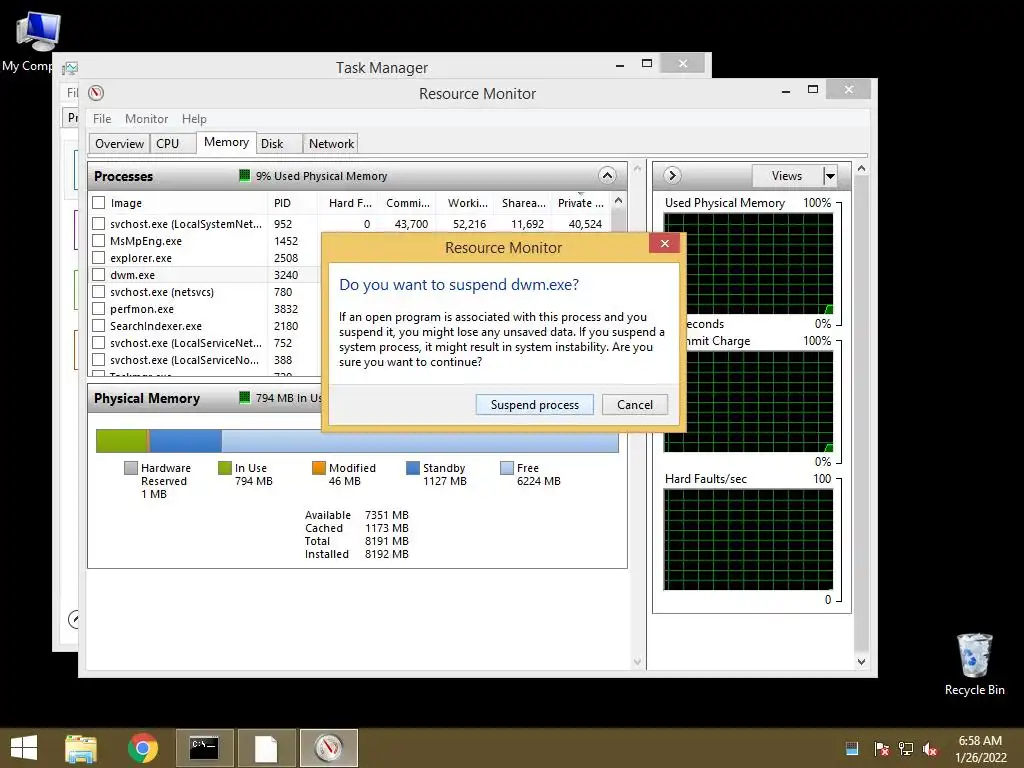Open the Help menu
The image size is (1024, 768).
pos(194,119)
